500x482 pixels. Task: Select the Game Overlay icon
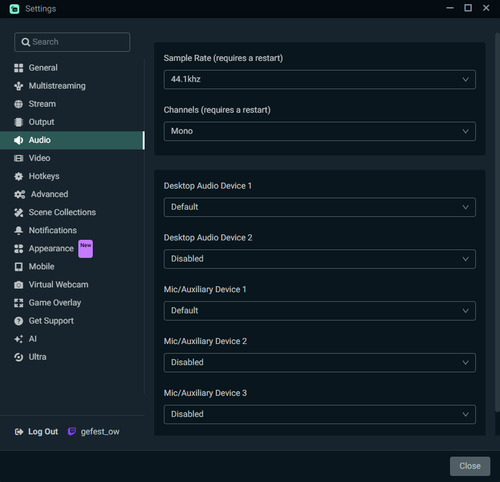(19, 303)
